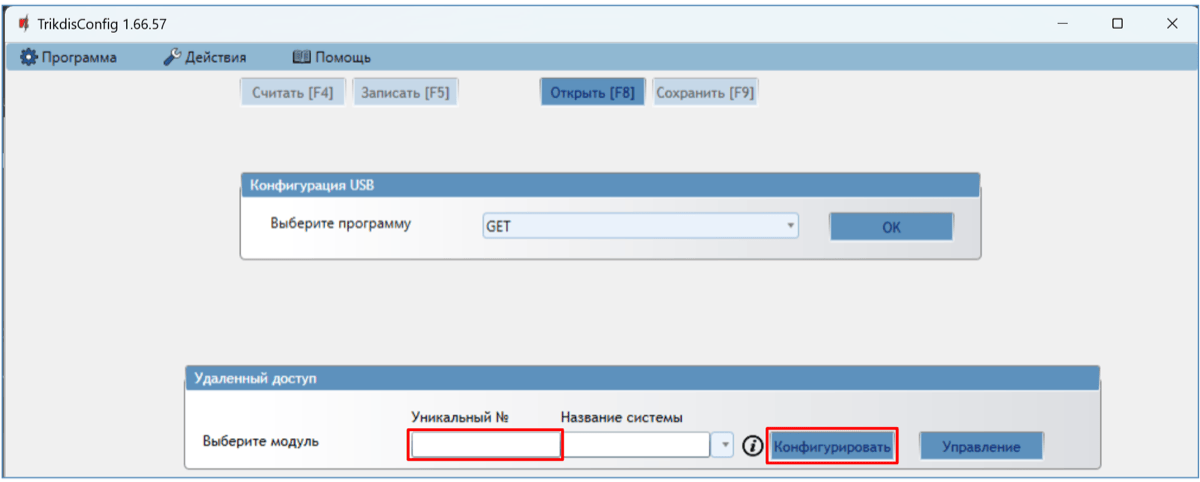The width and height of the screenshot is (1200, 482).
Task: Click the book icon of Помощь
Action: 301,58
